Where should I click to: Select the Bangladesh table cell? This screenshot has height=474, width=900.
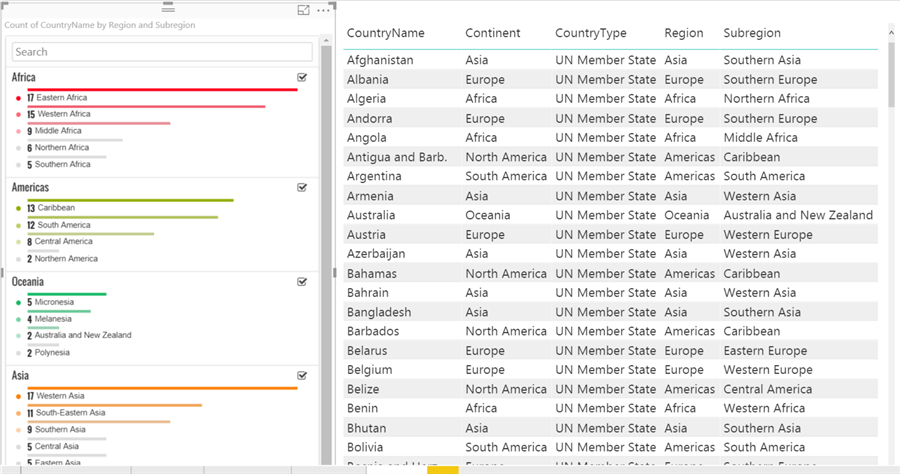[379, 312]
